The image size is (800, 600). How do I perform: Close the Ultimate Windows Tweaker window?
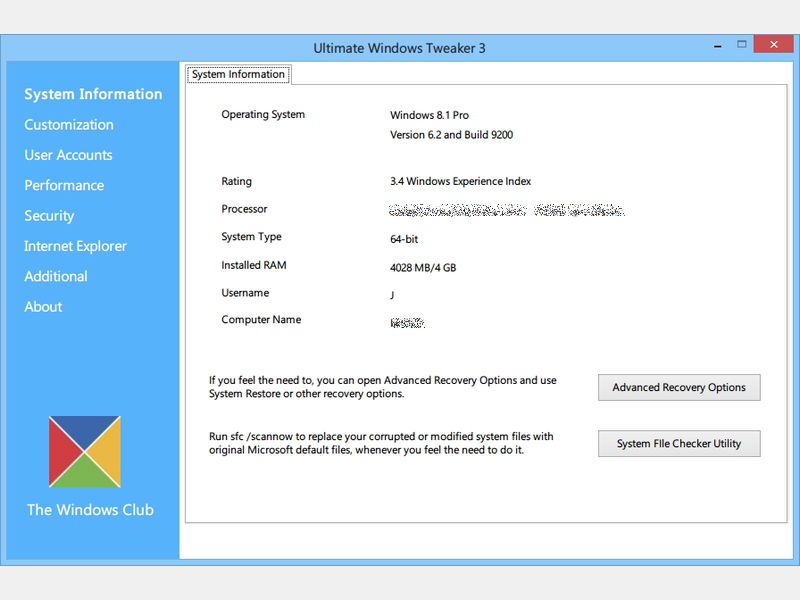[773, 44]
